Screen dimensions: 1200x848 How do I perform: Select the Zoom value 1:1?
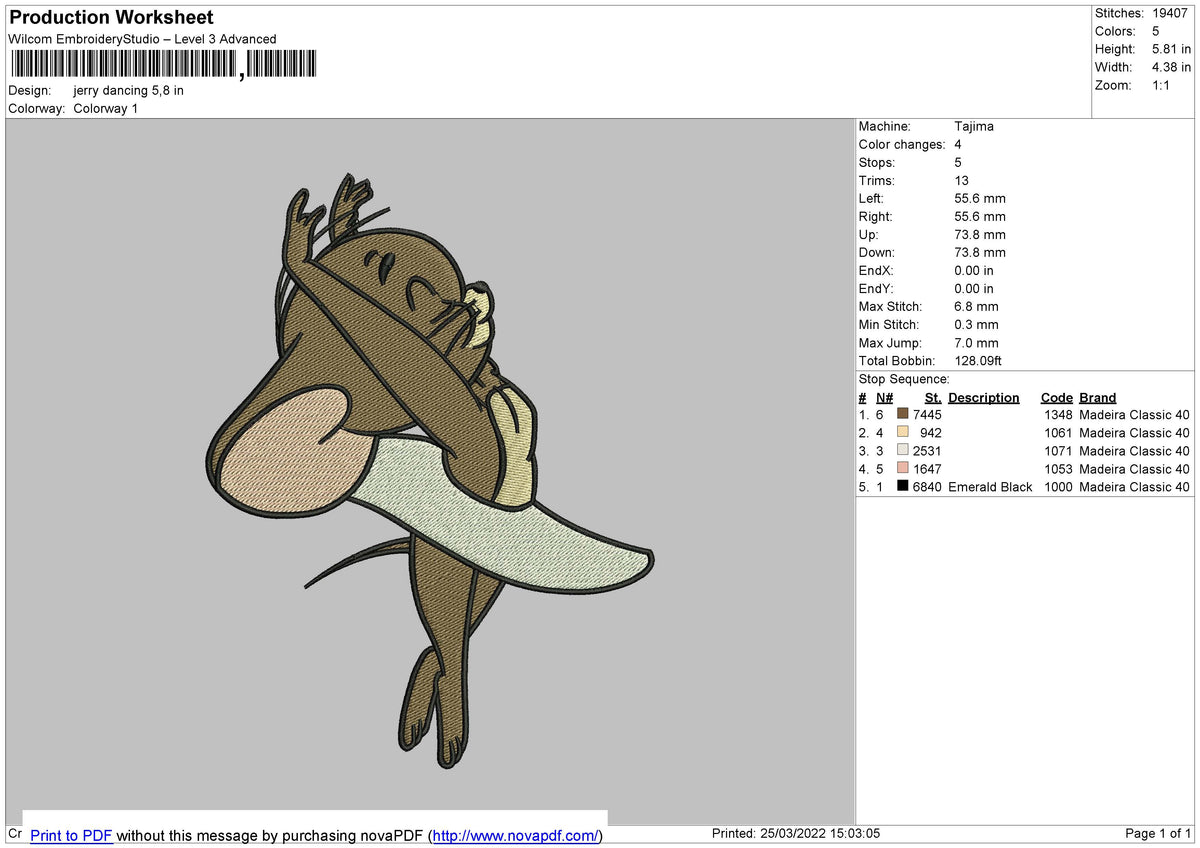[1163, 85]
